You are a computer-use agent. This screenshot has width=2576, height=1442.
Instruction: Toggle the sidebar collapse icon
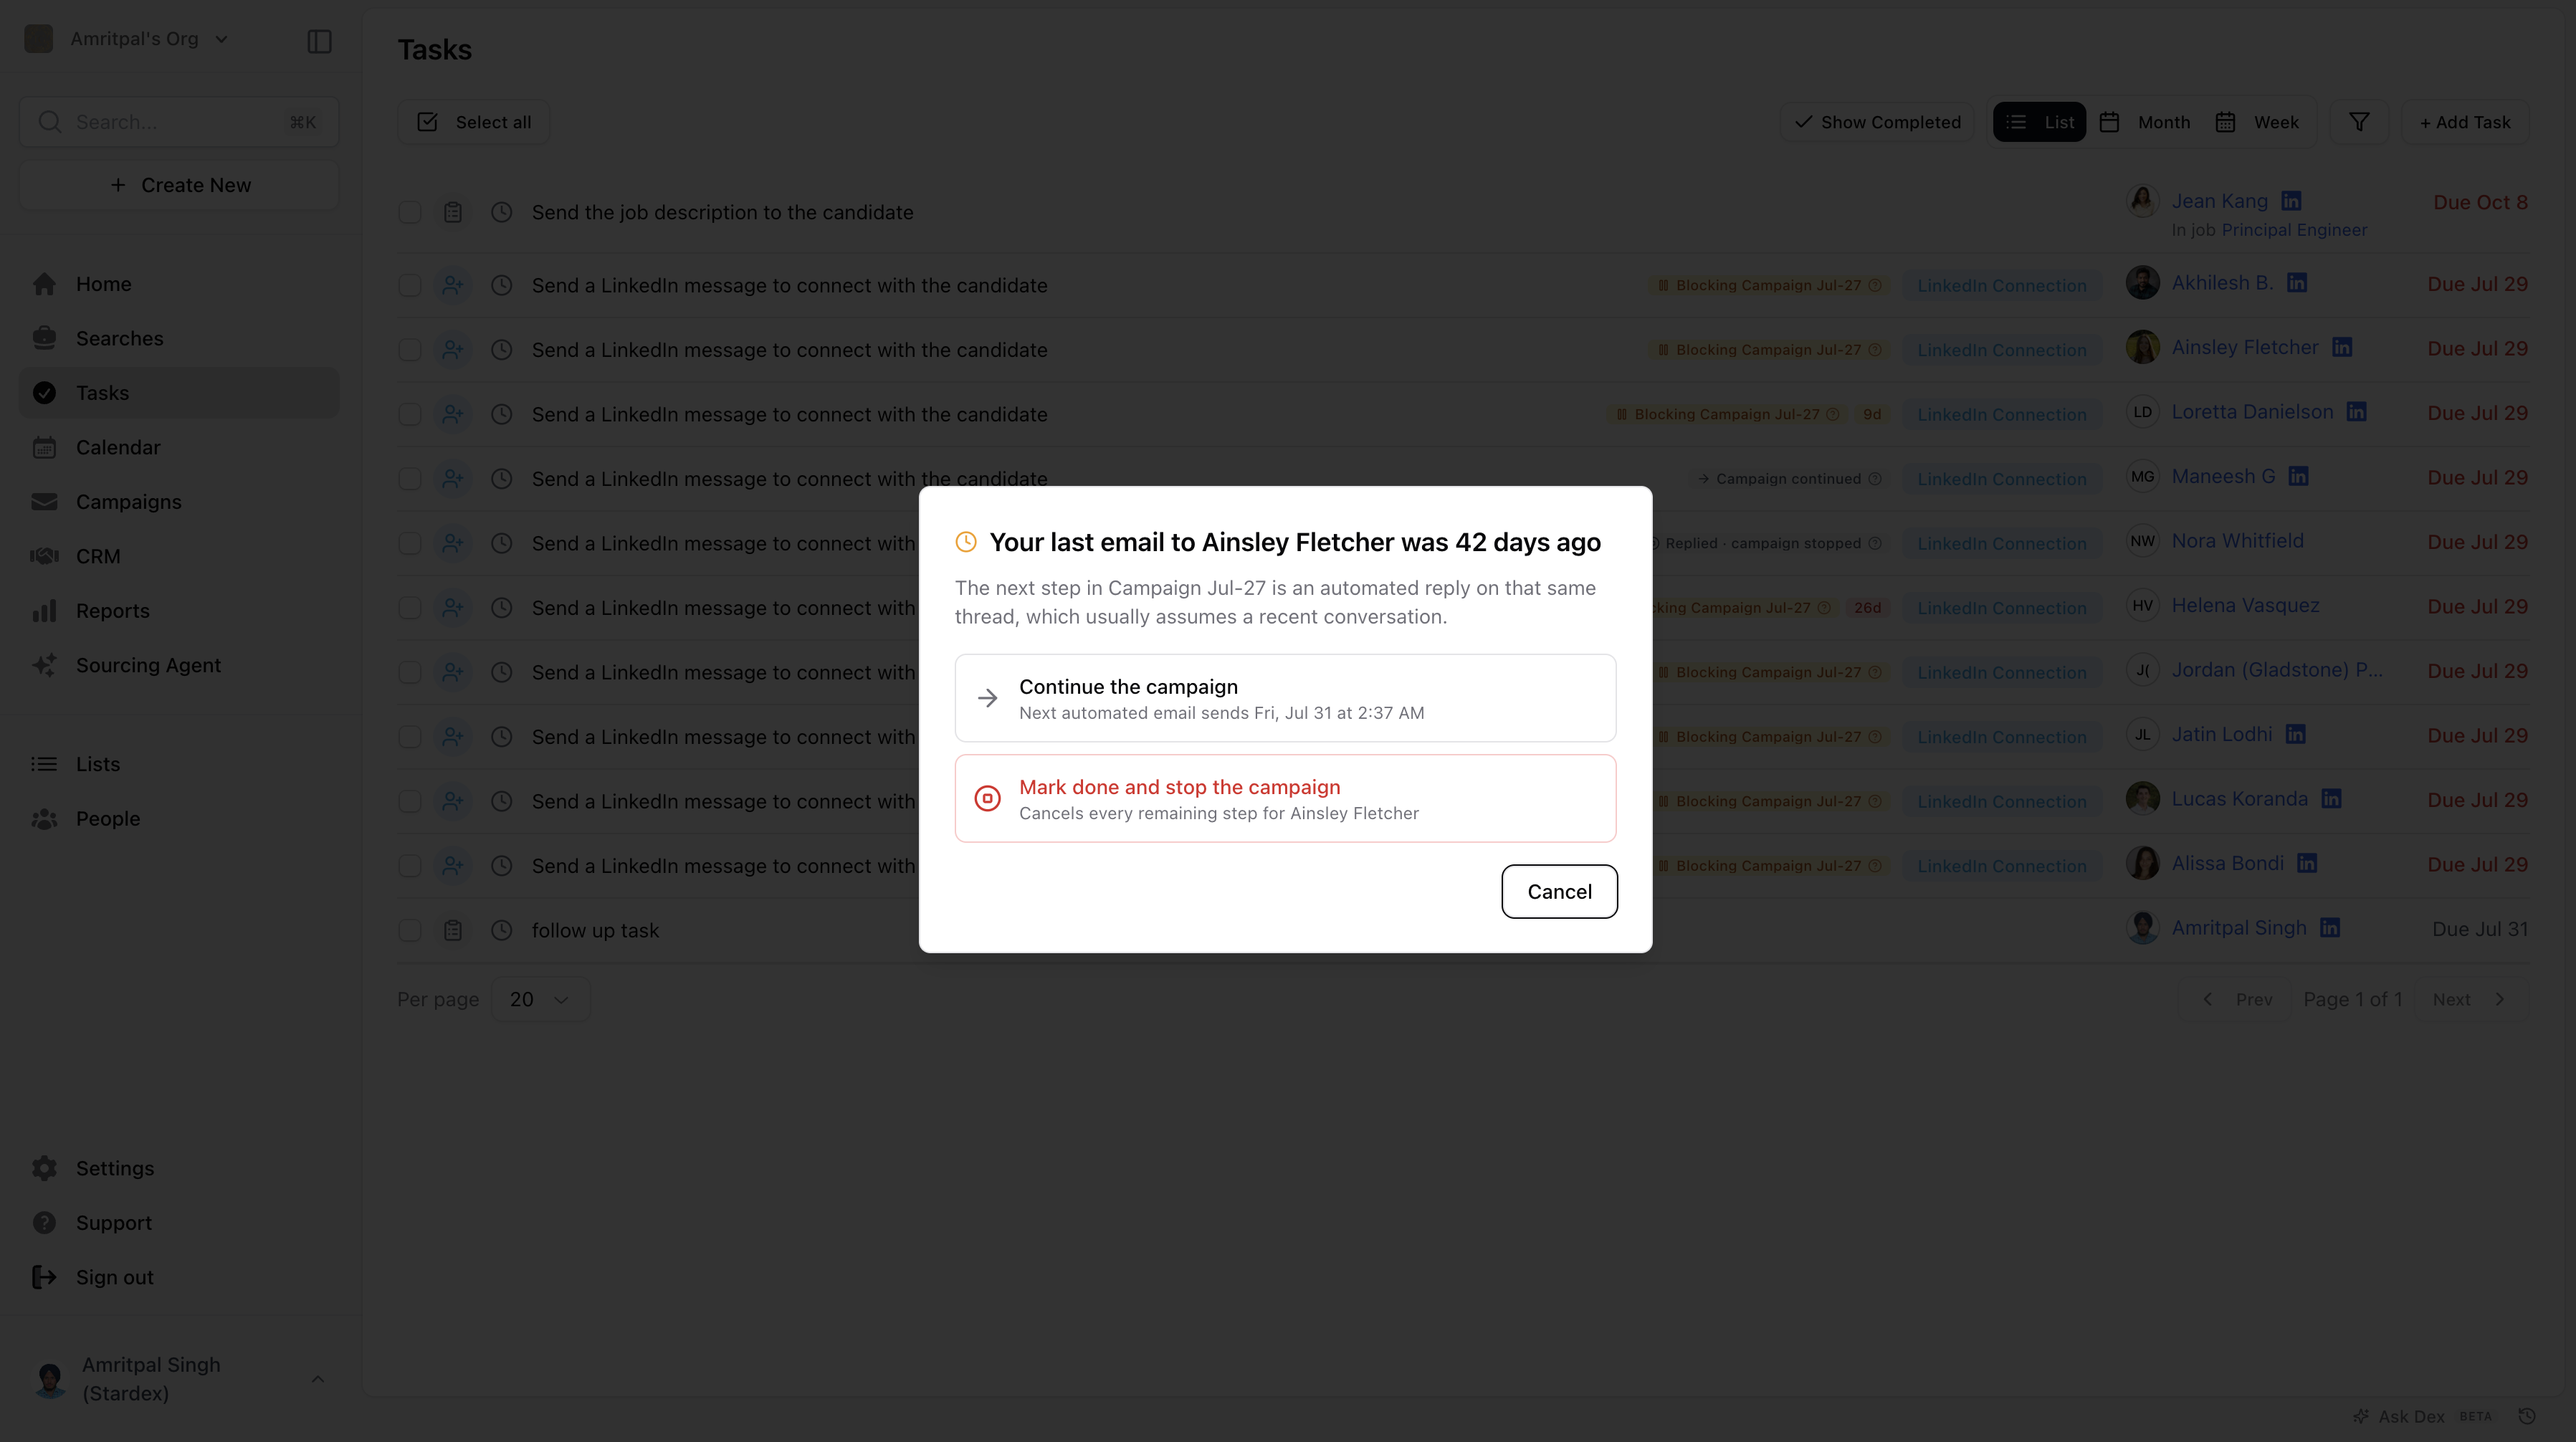coord(319,41)
